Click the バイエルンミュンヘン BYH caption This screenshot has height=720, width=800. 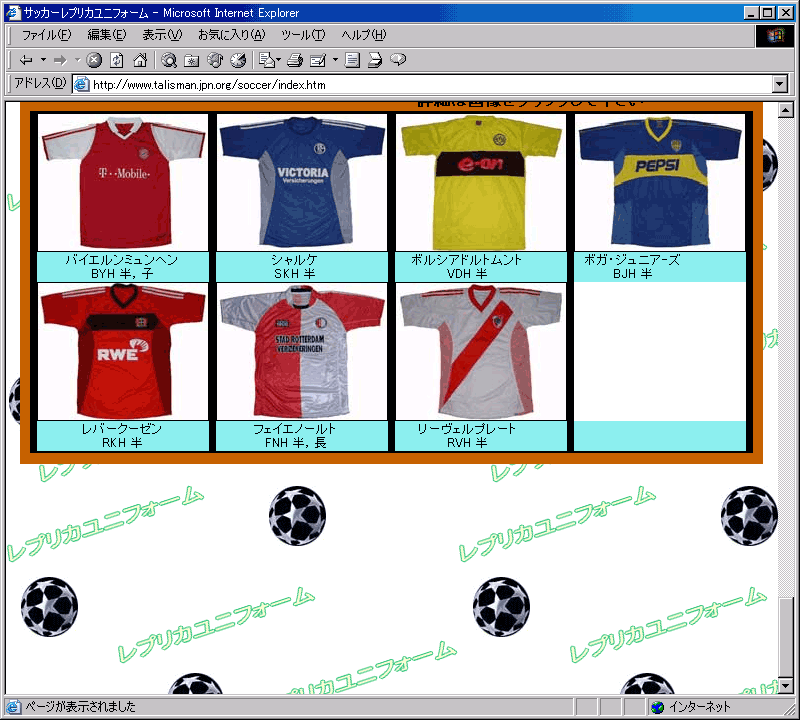pos(122,266)
